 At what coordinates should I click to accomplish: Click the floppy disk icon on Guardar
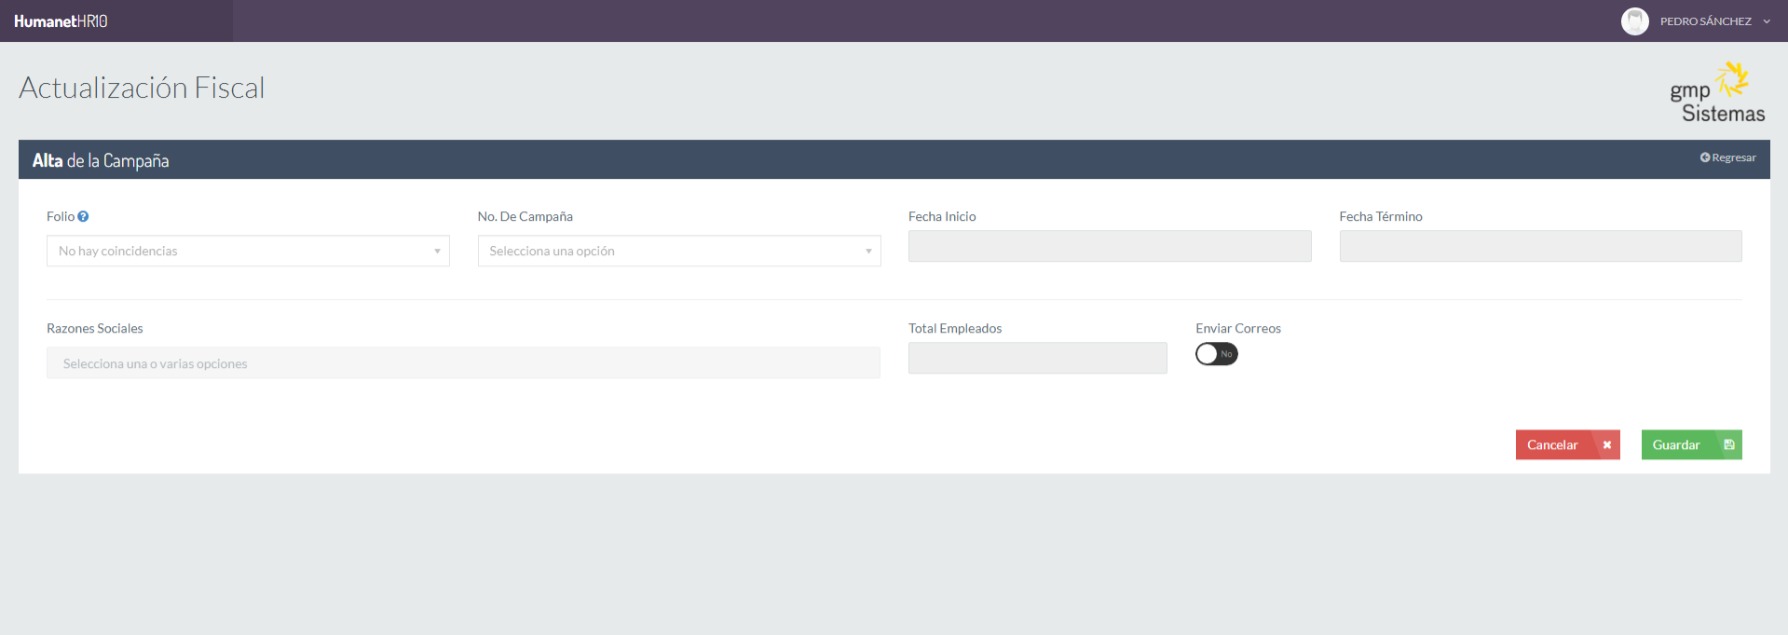[1729, 445]
